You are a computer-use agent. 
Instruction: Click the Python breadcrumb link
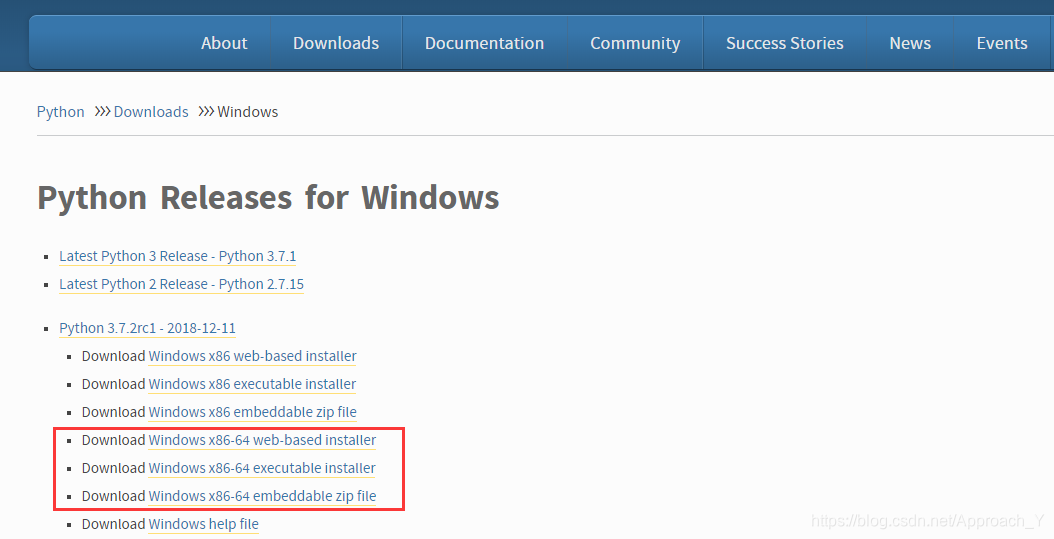60,112
